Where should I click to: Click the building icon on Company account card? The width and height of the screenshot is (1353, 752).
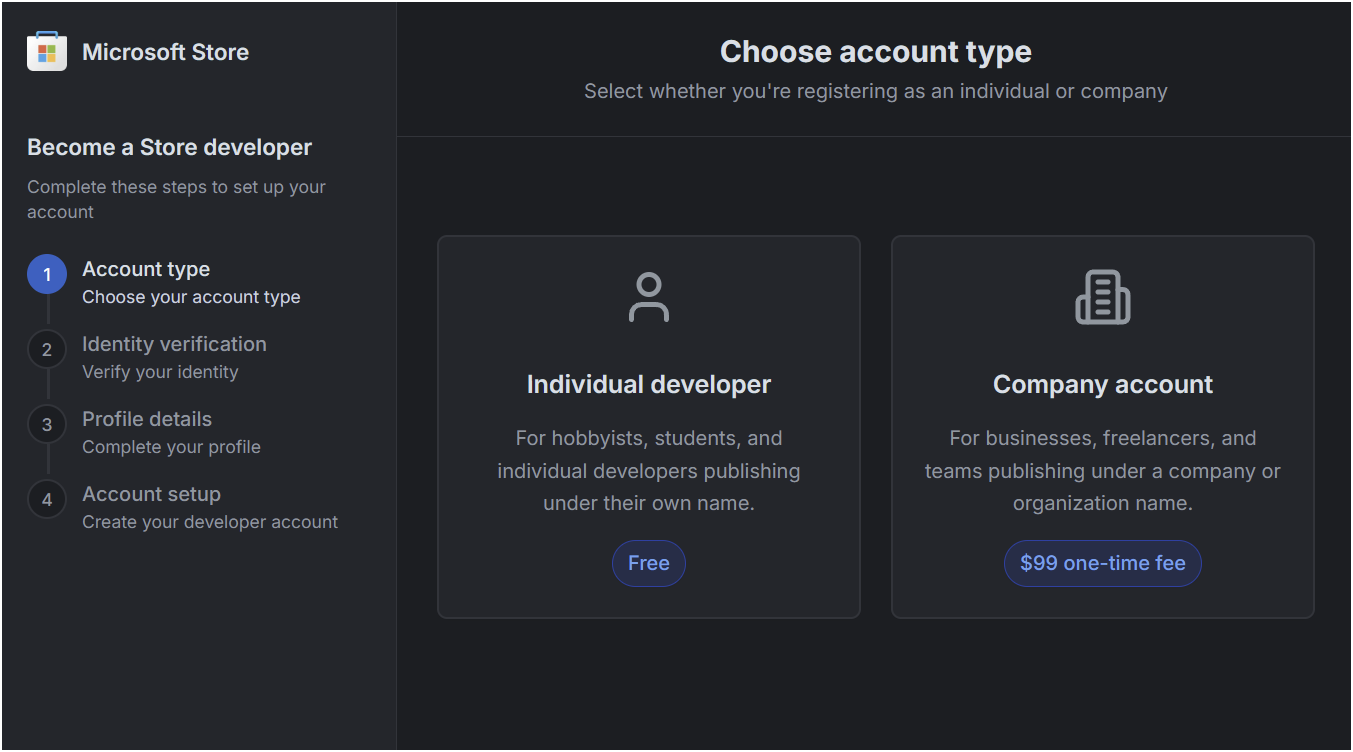1103,297
